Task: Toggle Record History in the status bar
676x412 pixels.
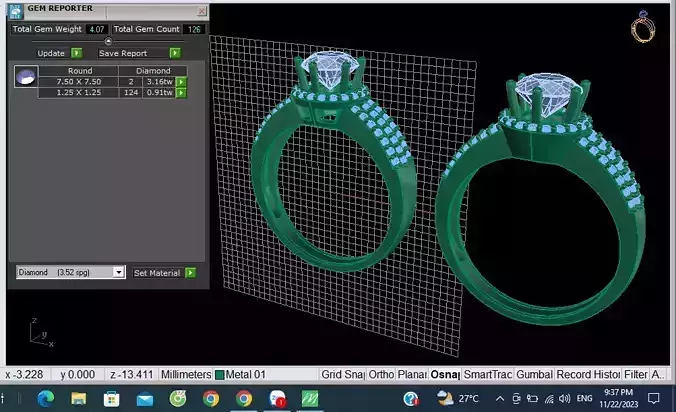Action: click(588, 375)
